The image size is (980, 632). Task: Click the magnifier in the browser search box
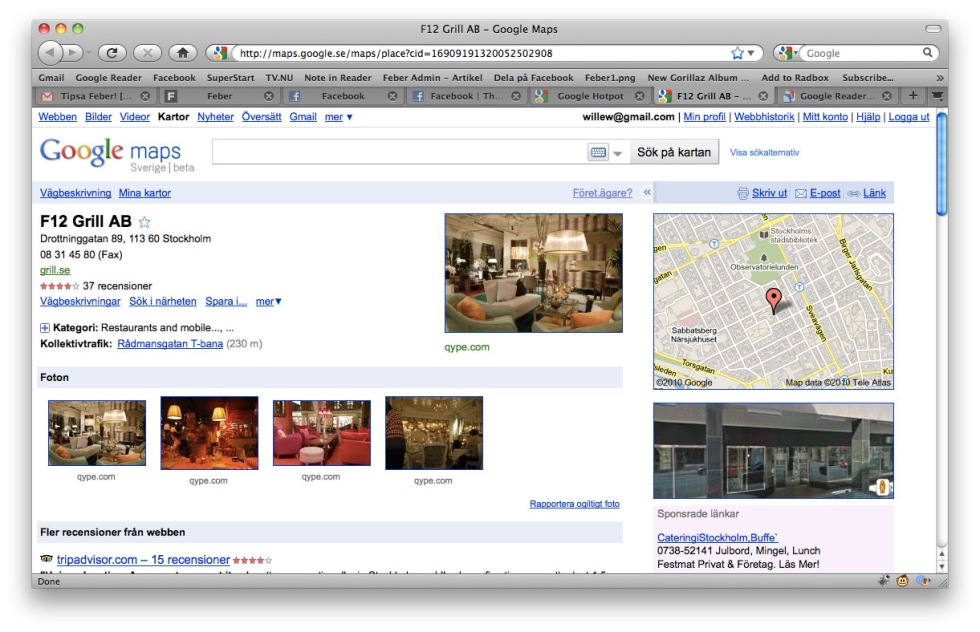tap(928, 53)
